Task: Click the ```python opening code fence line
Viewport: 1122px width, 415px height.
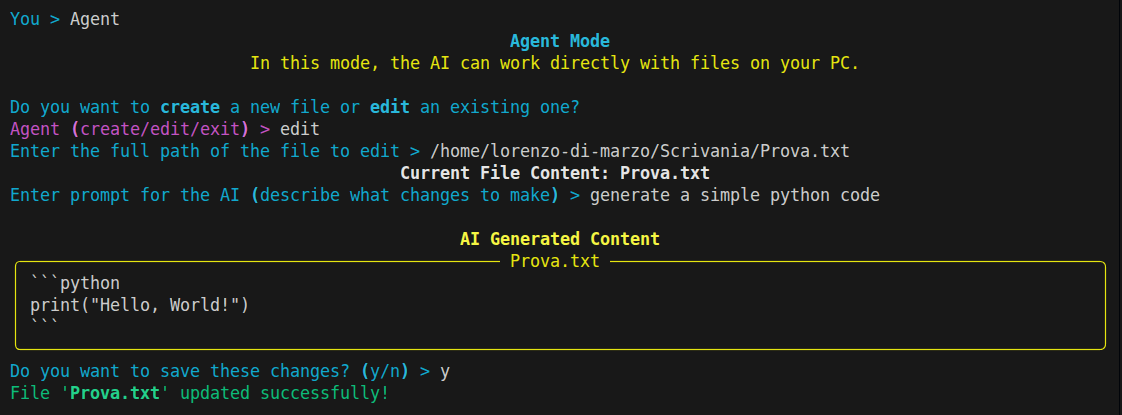Action: [75, 283]
